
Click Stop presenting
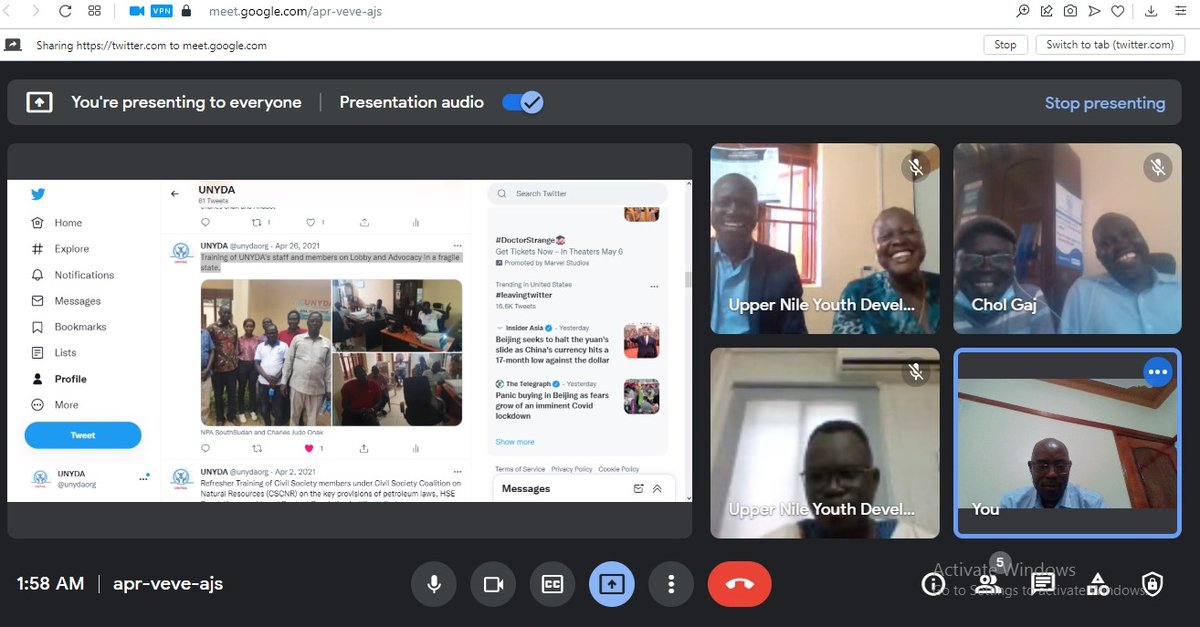pyautogui.click(x=1105, y=103)
